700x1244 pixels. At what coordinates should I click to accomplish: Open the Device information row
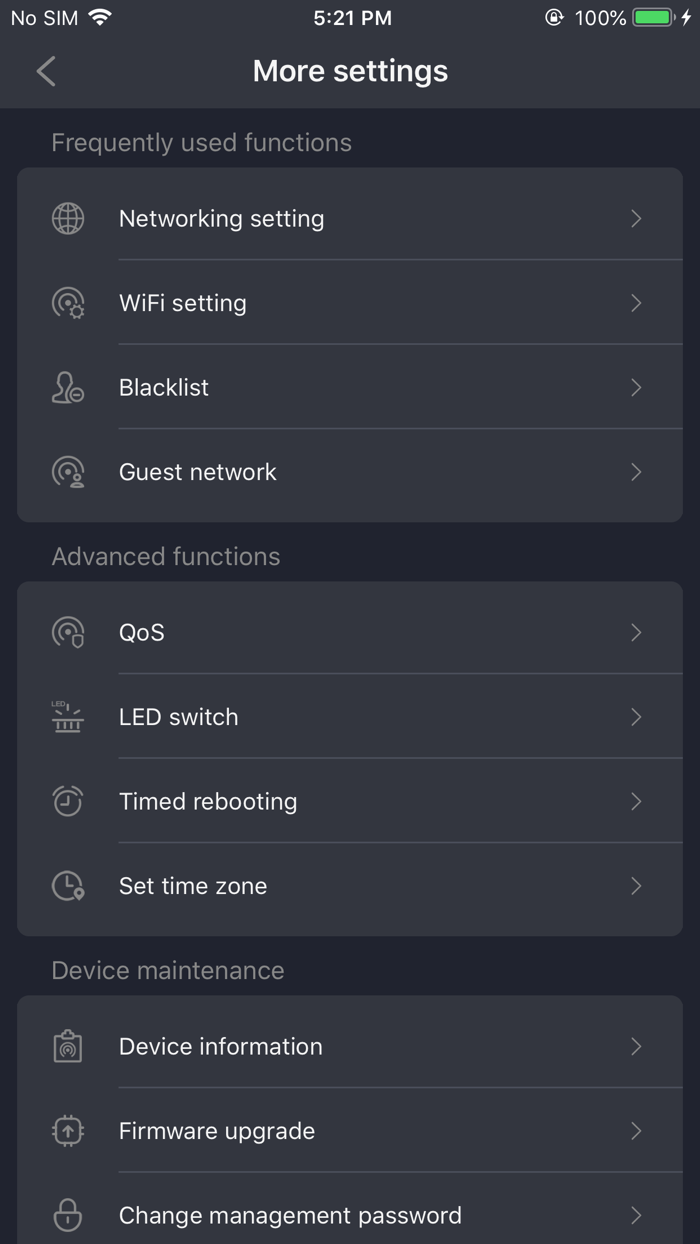(350, 1046)
